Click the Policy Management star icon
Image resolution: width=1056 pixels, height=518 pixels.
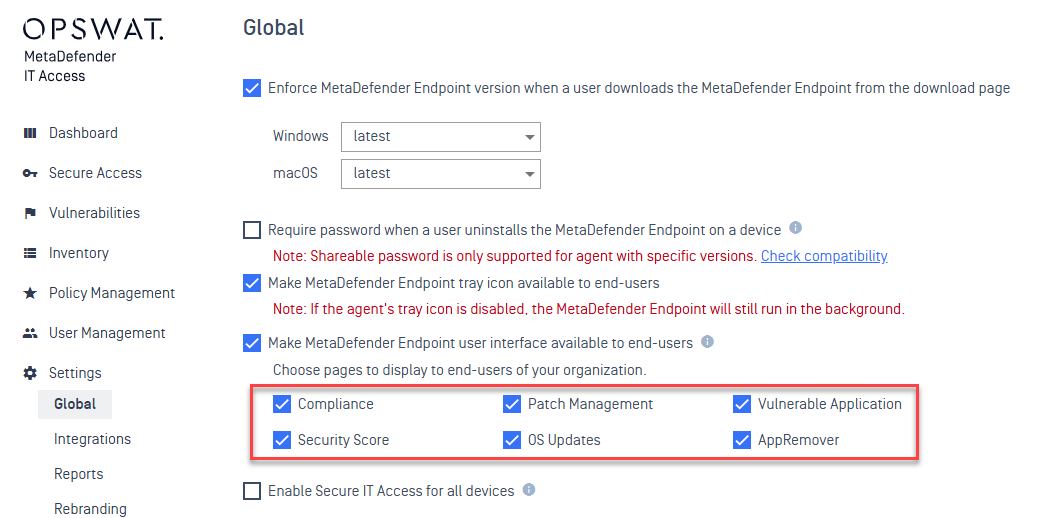[x=30, y=294]
